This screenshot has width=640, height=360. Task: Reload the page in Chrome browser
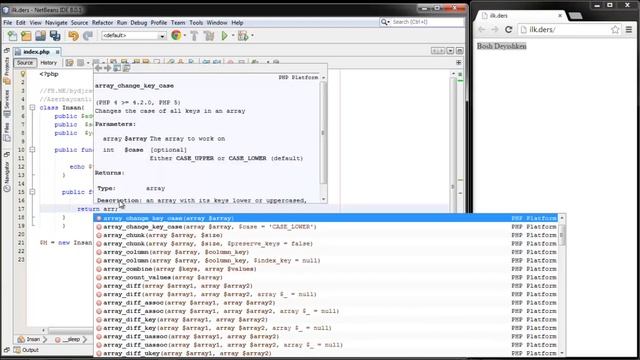tap(509, 29)
